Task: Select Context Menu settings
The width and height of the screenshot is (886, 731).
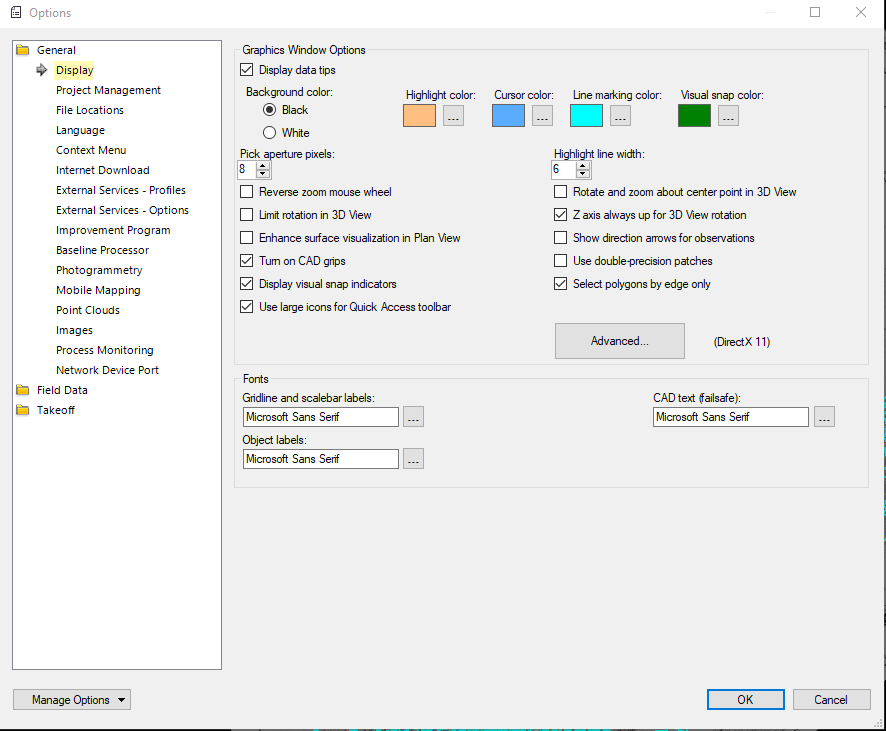Action: click(90, 150)
